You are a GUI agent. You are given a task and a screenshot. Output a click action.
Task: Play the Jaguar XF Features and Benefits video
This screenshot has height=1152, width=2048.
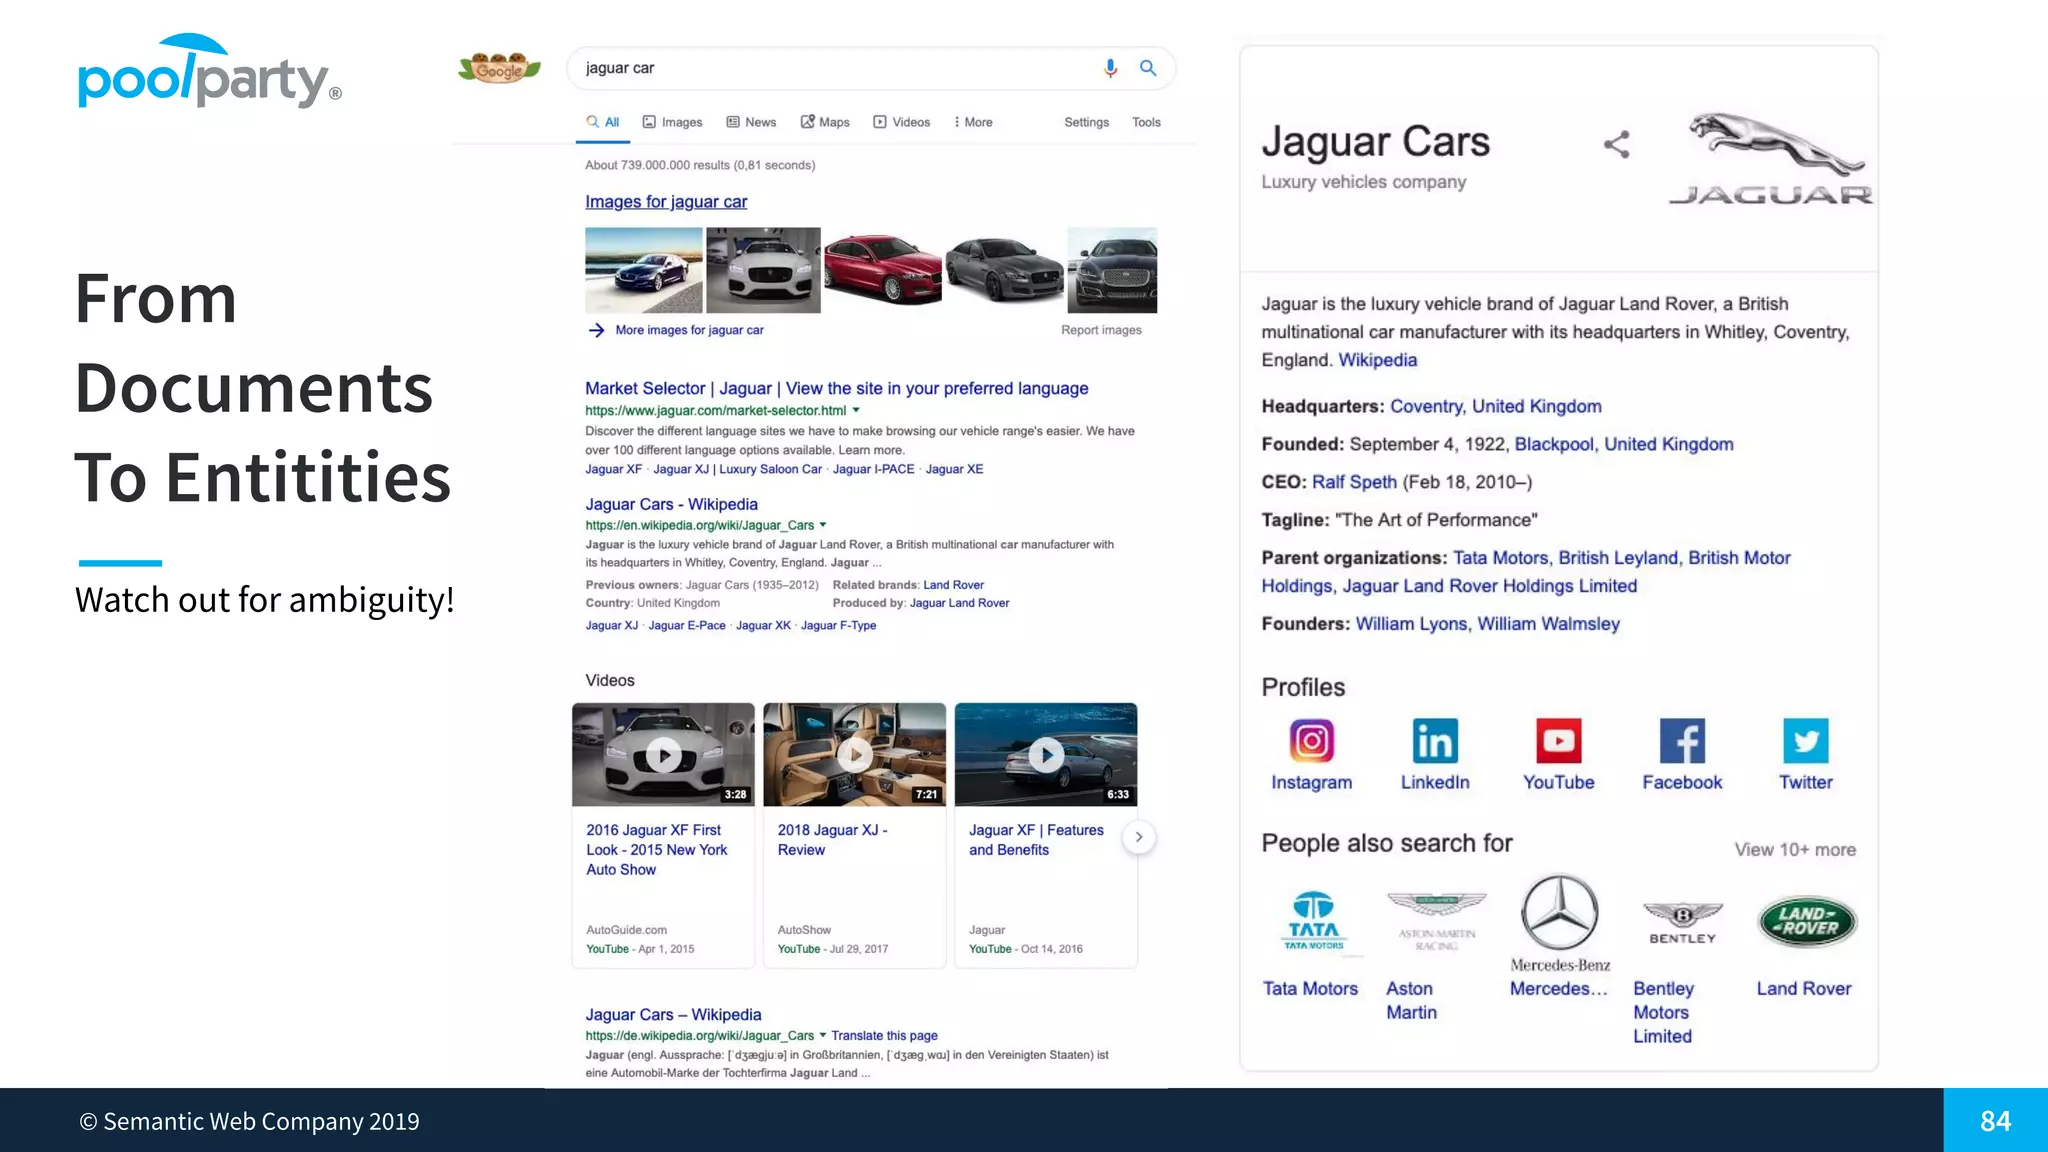(x=1046, y=755)
